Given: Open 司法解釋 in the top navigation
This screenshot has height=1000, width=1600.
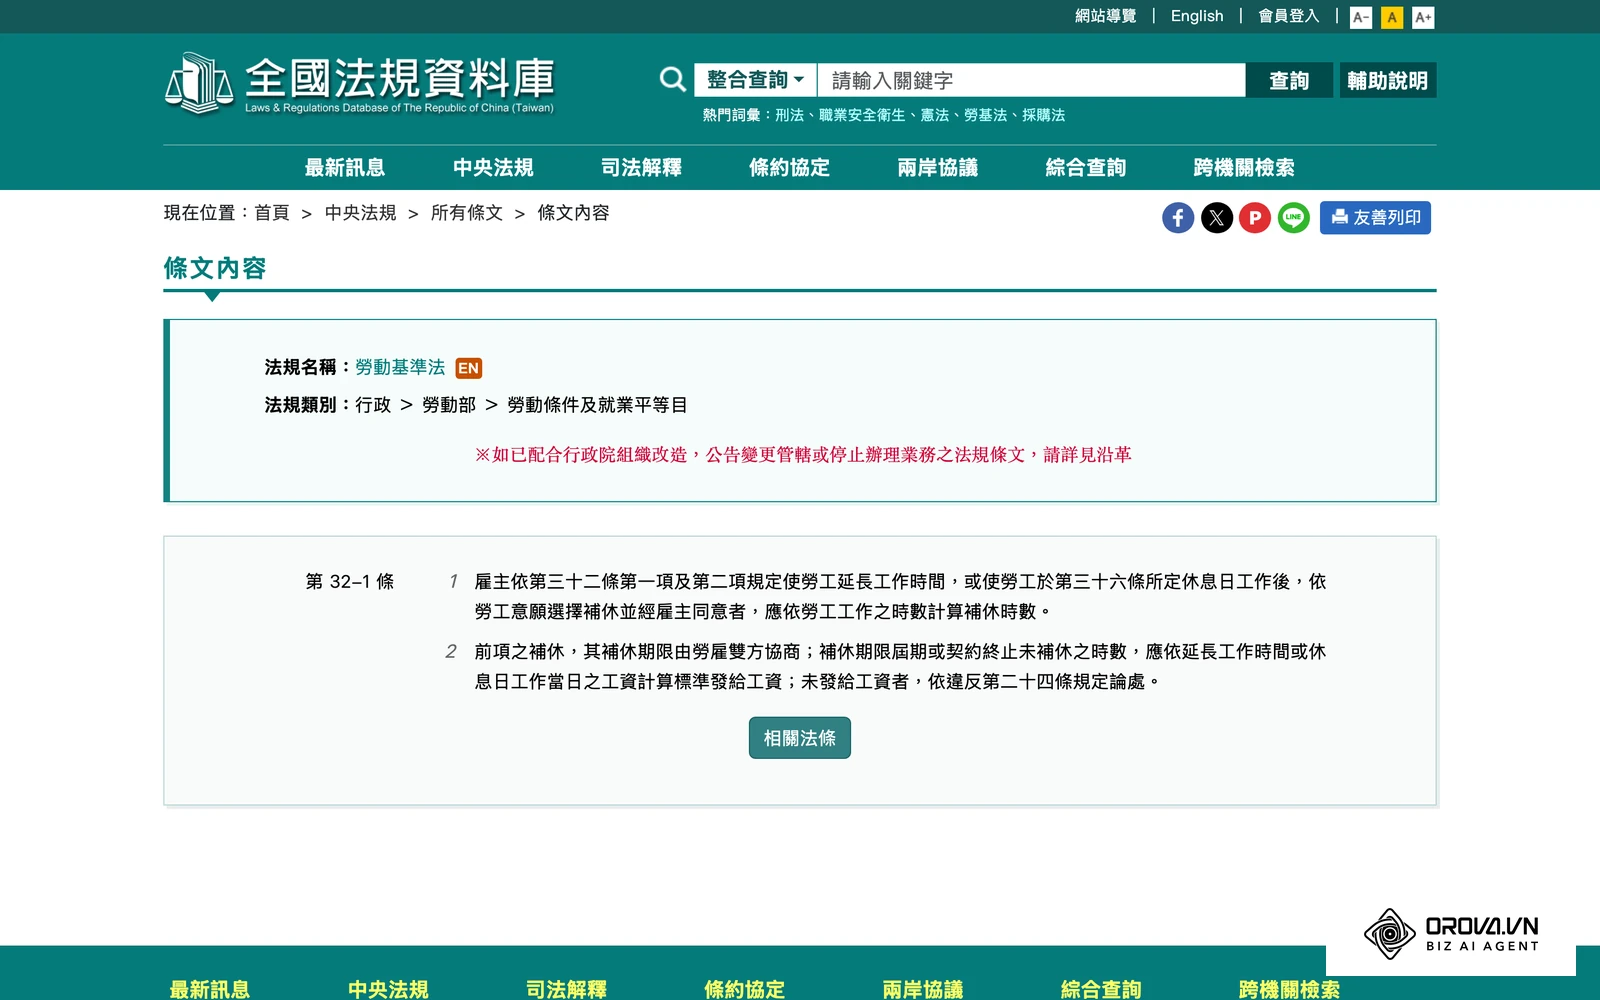Looking at the screenshot, I should click(641, 167).
